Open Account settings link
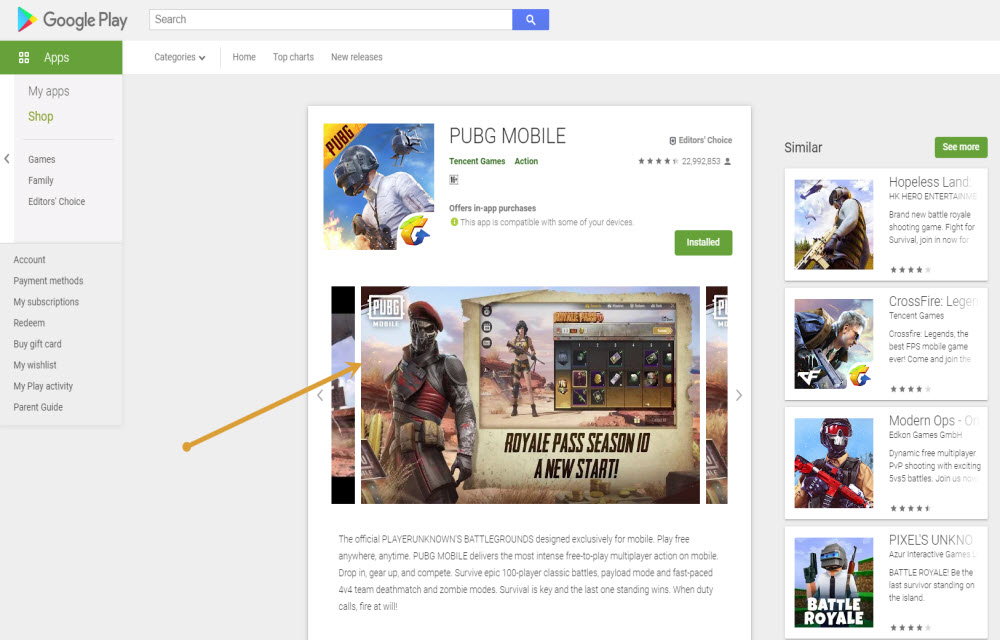The width and height of the screenshot is (1000, 640). pos(29,260)
